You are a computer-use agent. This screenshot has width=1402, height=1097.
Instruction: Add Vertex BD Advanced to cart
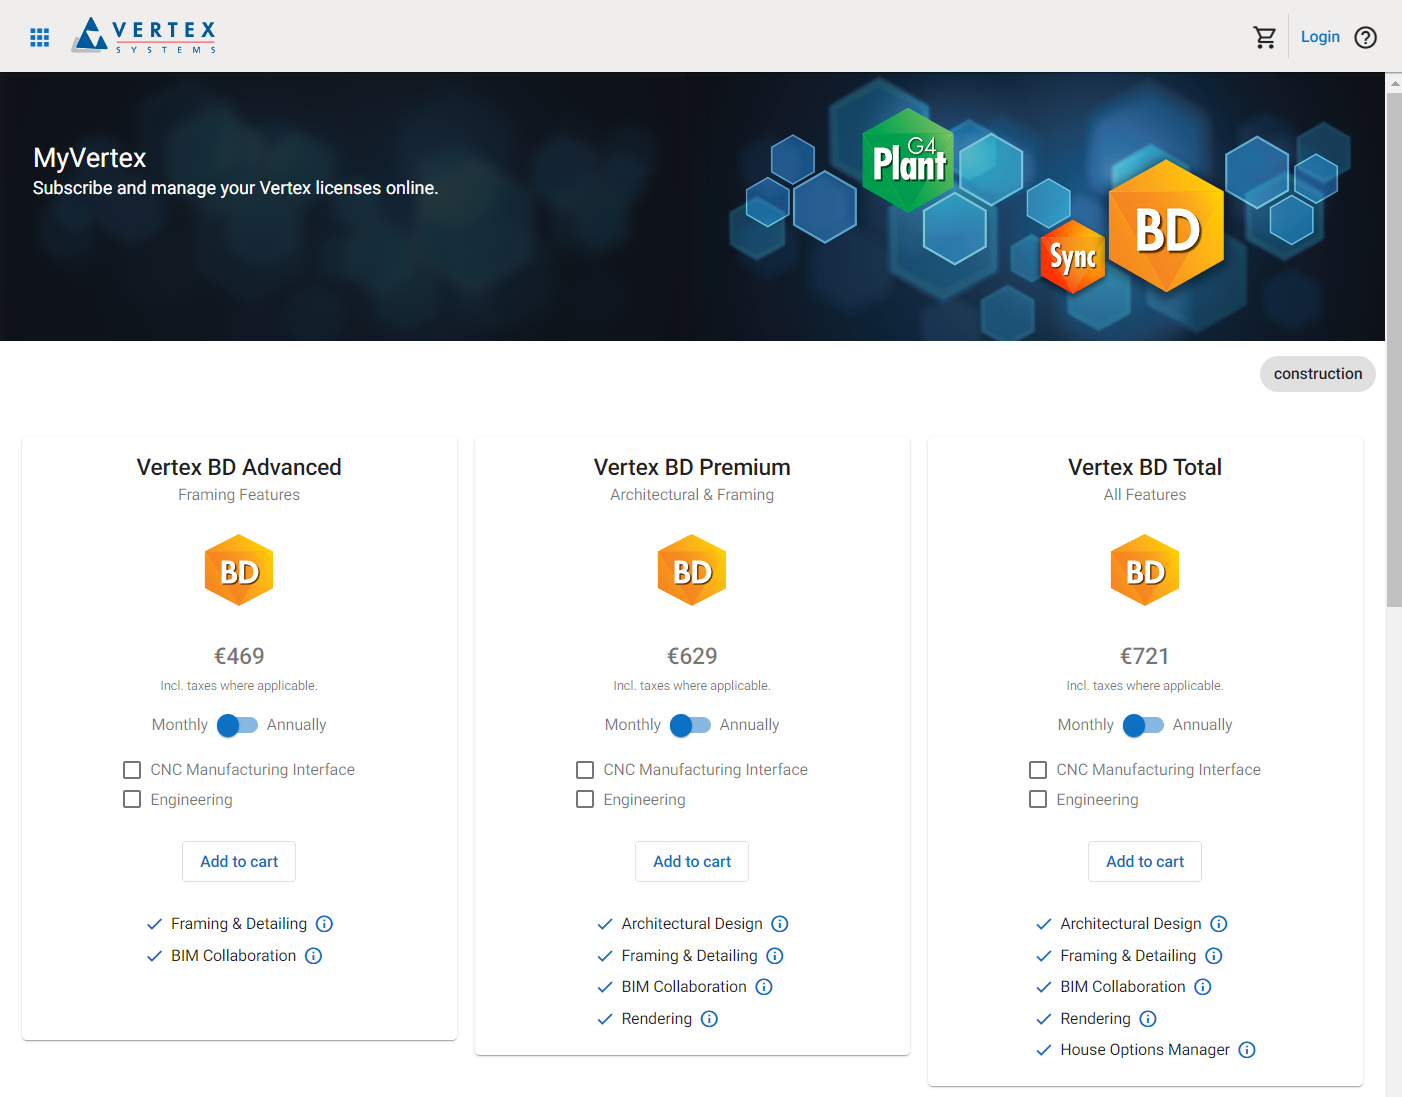pos(239,862)
